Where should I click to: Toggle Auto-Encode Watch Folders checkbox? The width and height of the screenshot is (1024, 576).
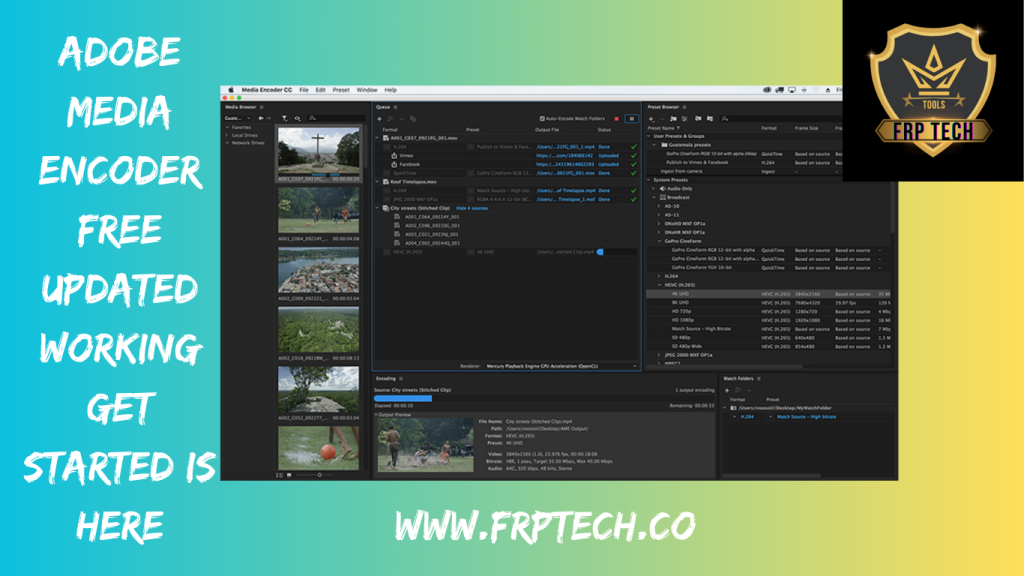pyautogui.click(x=541, y=118)
